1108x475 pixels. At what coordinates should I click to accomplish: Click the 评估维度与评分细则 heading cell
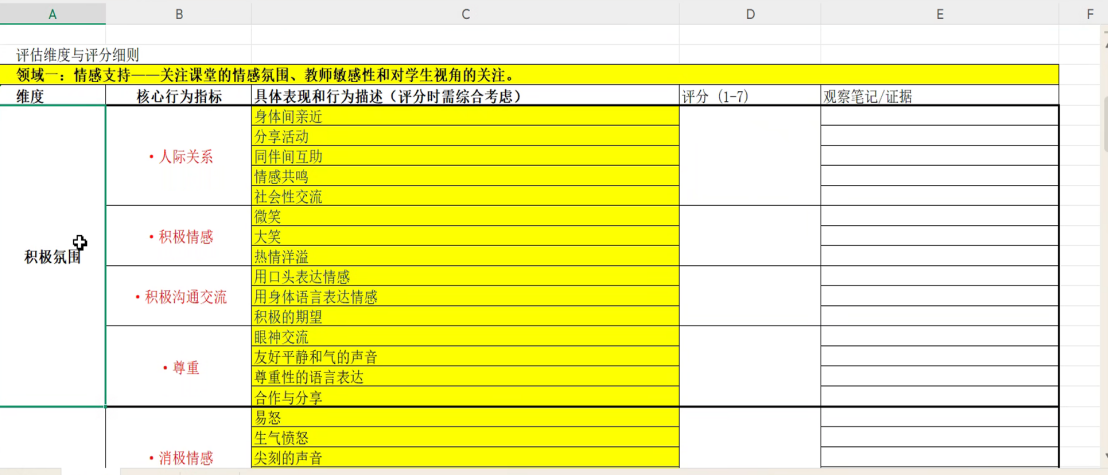click(78, 55)
